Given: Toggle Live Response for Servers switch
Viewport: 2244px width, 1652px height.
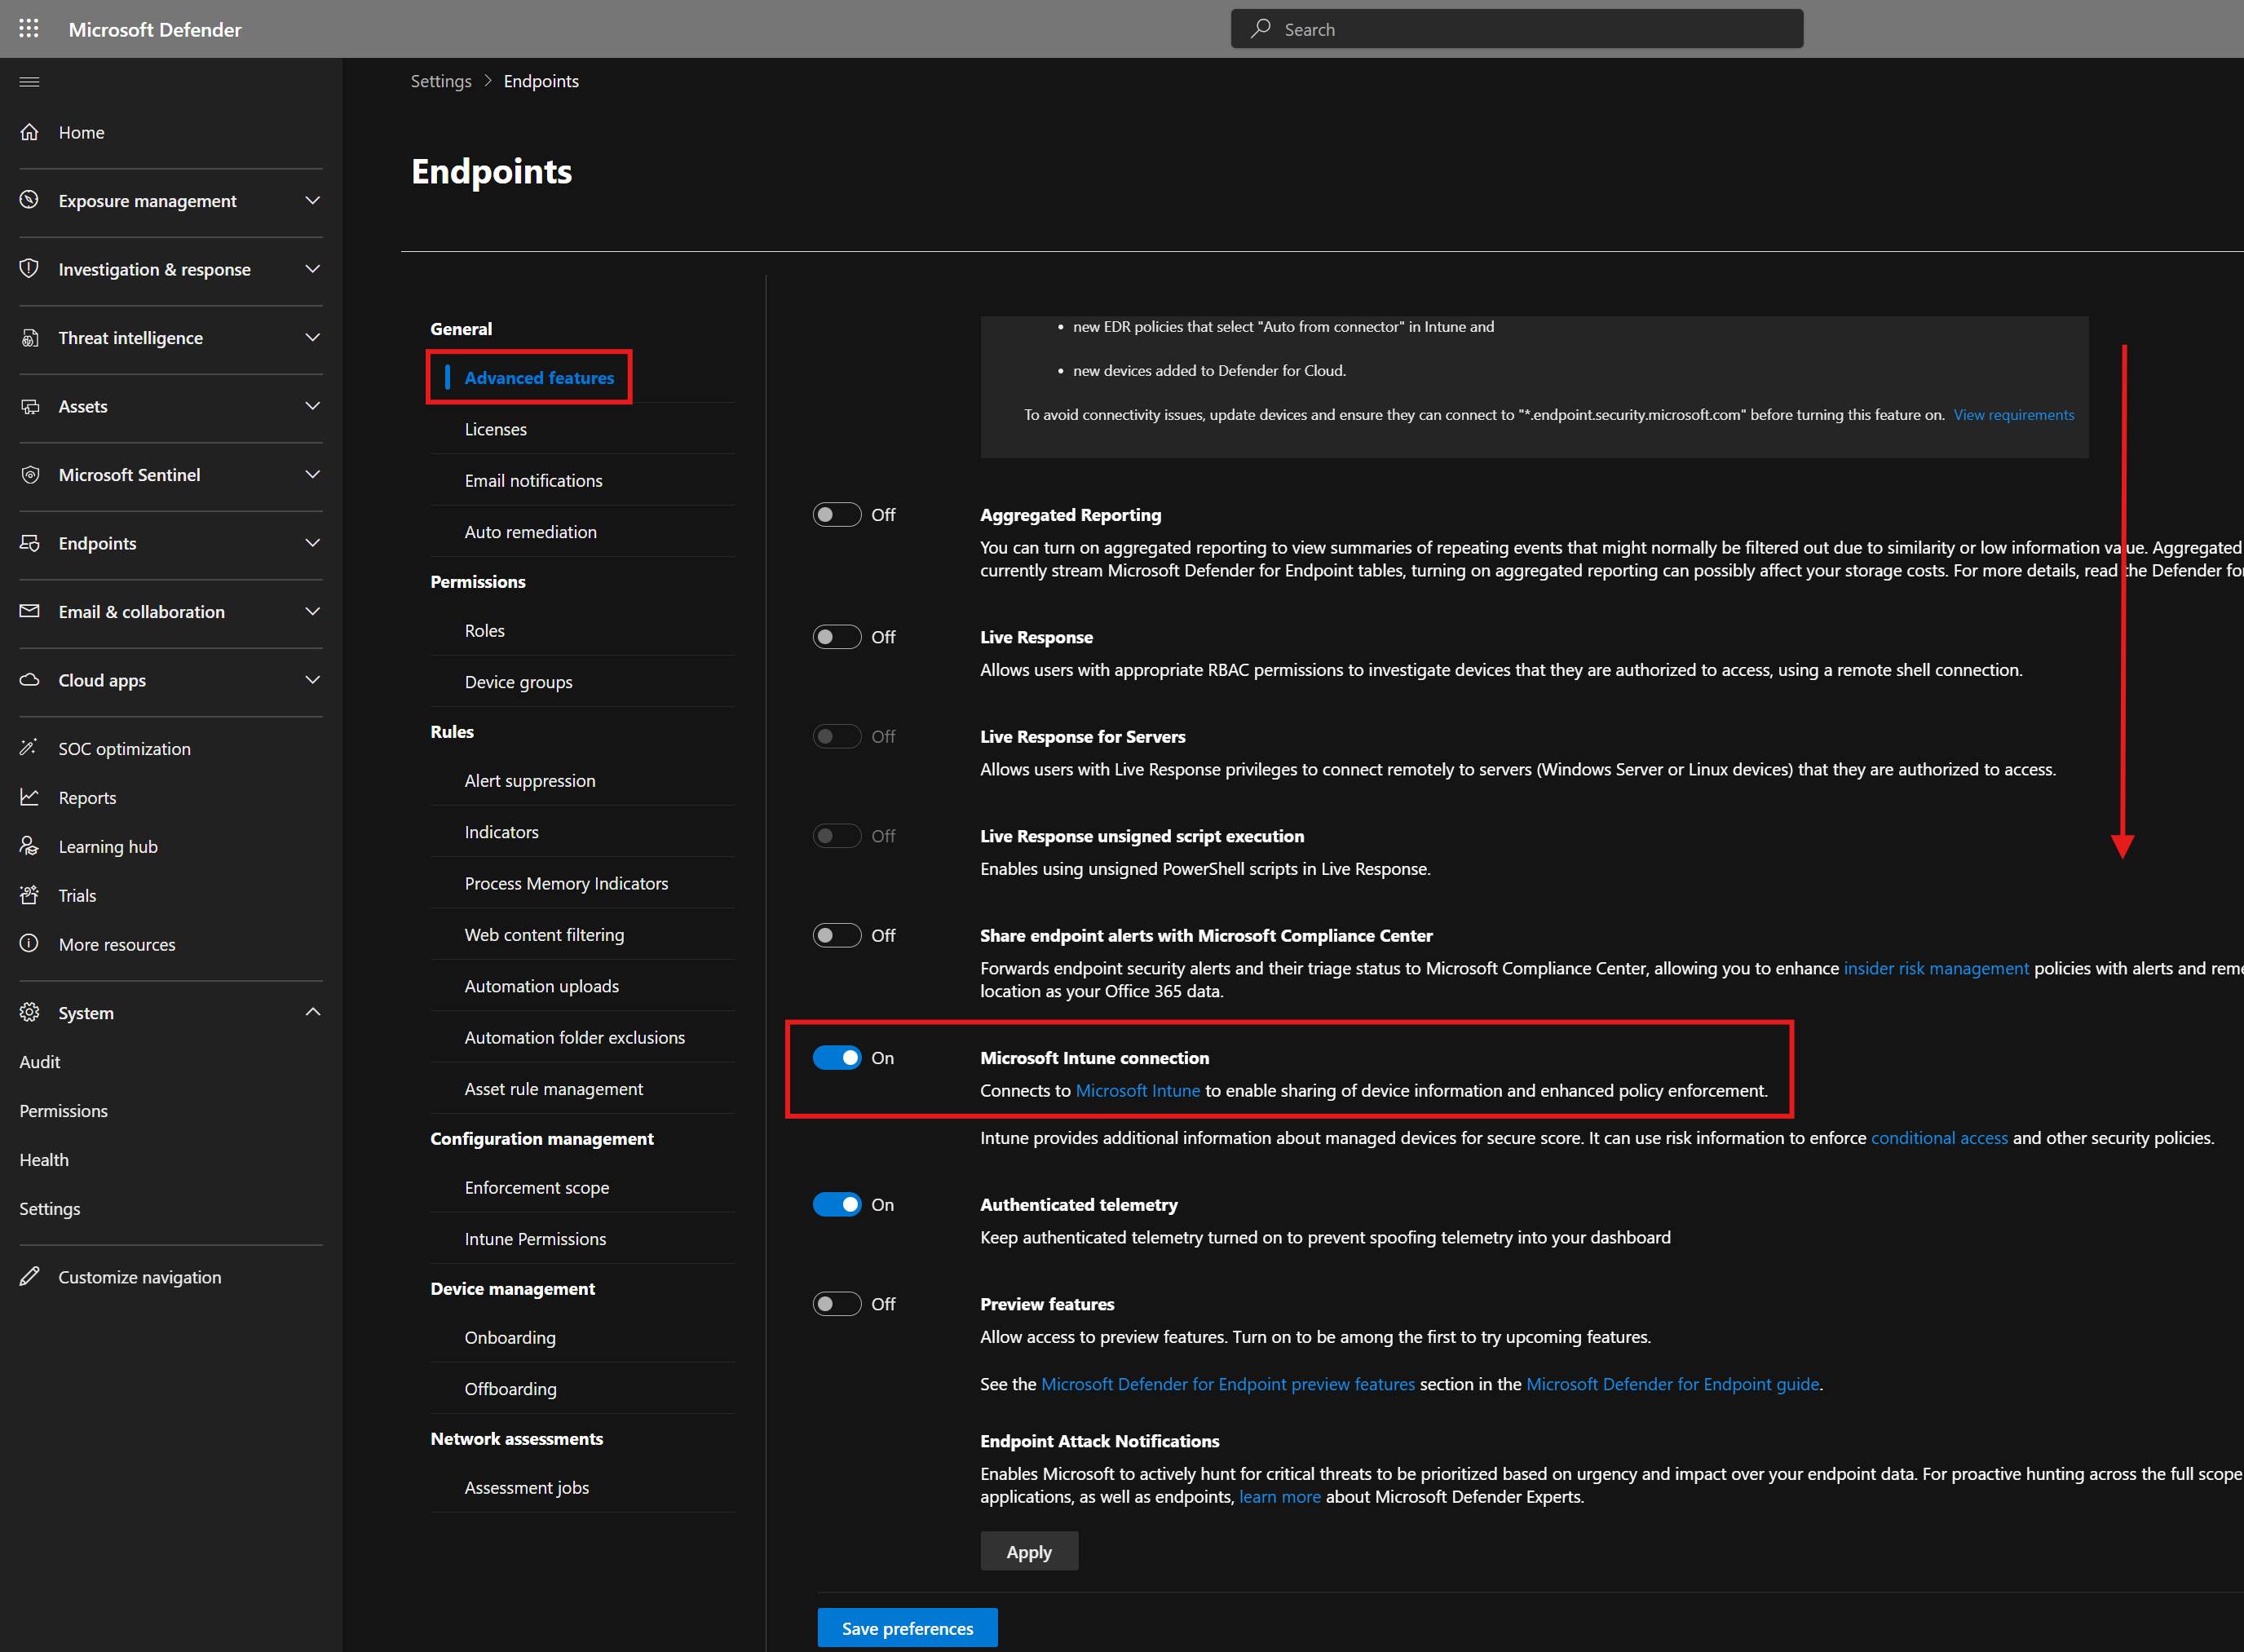Looking at the screenshot, I should tap(836, 736).
